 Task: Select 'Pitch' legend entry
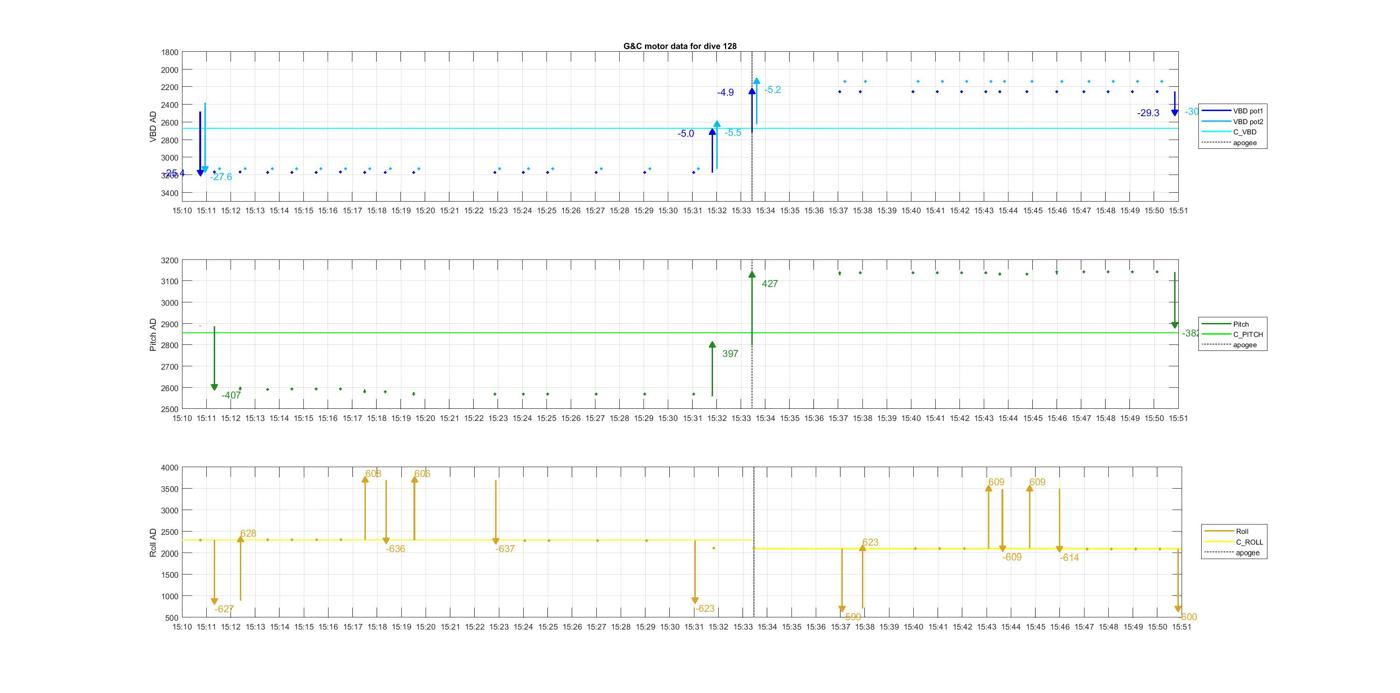[x=1242, y=324]
